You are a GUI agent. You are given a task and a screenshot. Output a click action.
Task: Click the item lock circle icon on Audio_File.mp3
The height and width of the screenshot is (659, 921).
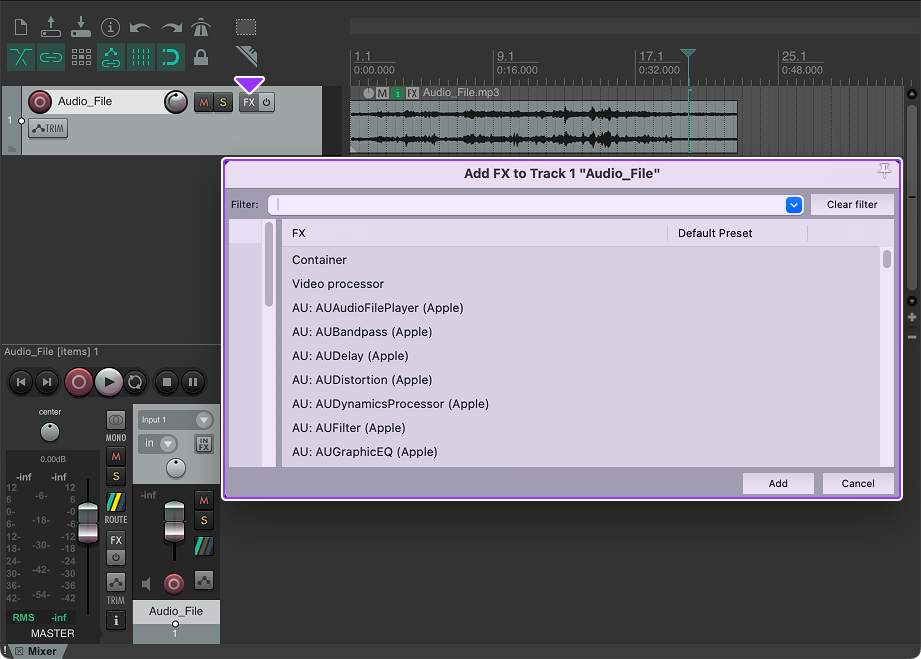[368, 93]
